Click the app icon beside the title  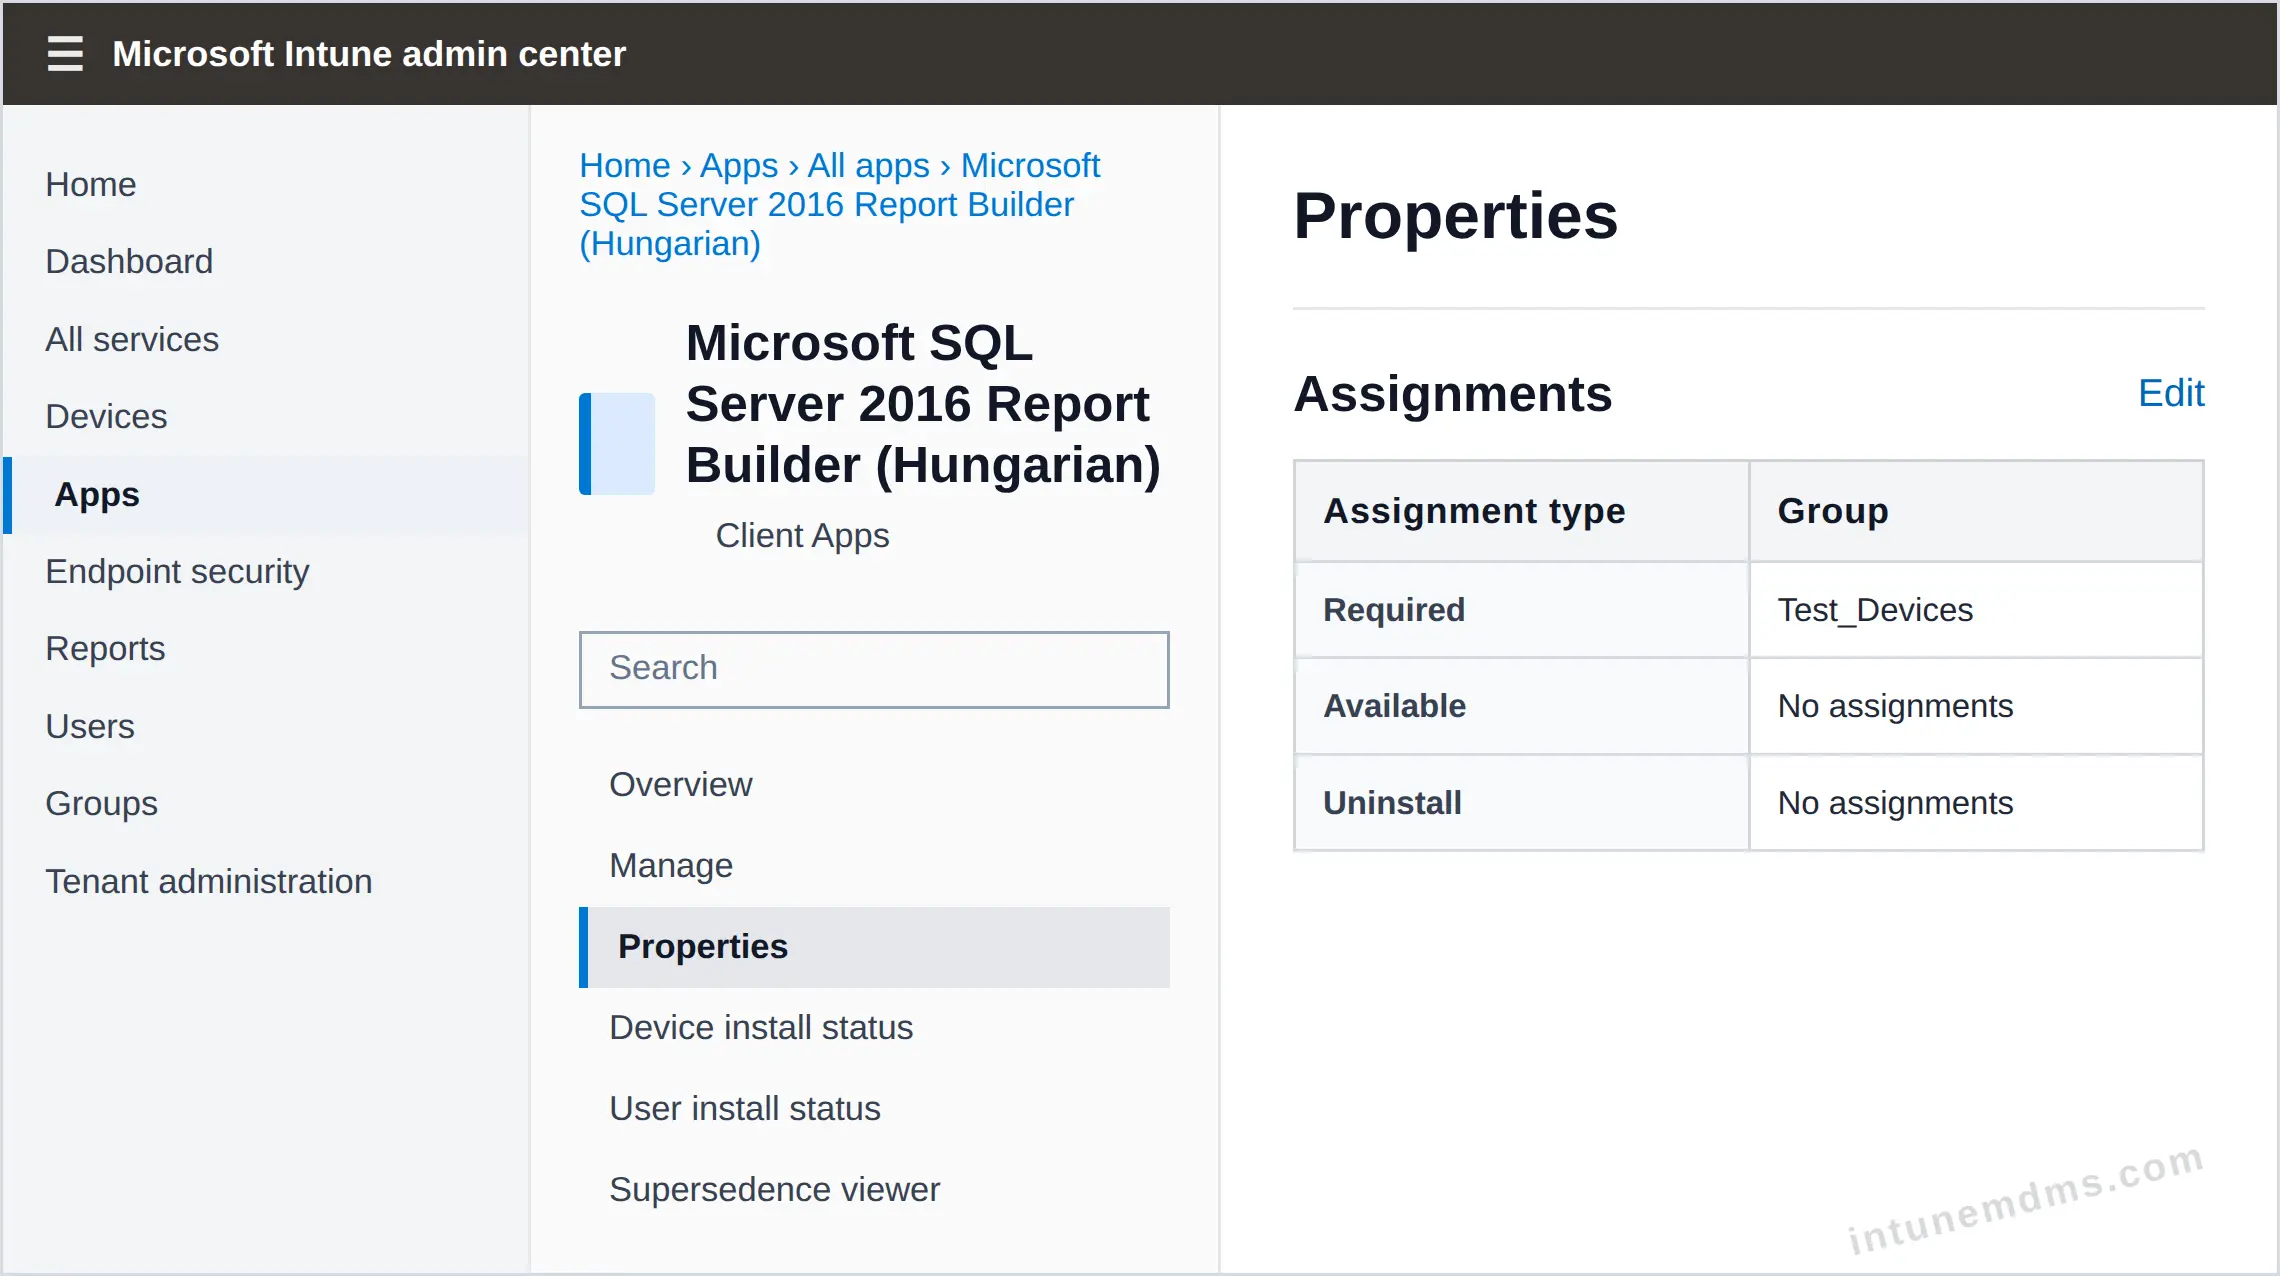[x=617, y=443]
